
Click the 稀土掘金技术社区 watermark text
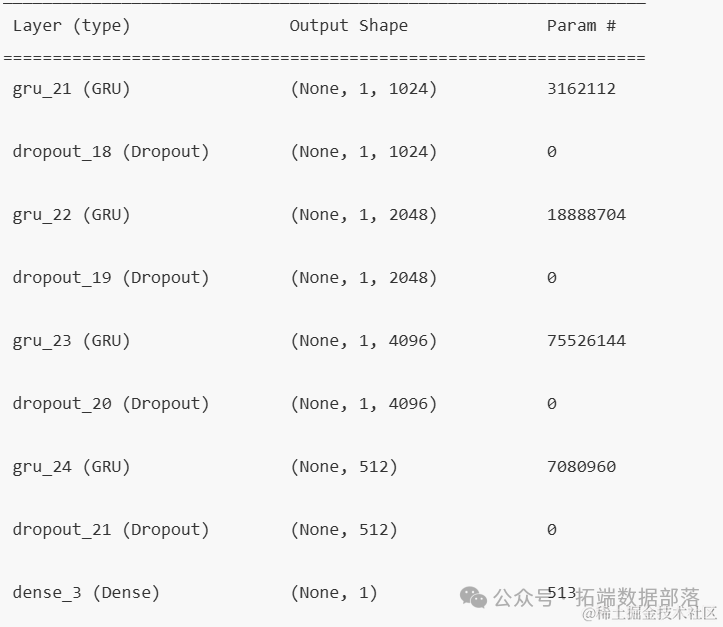(652, 613)
